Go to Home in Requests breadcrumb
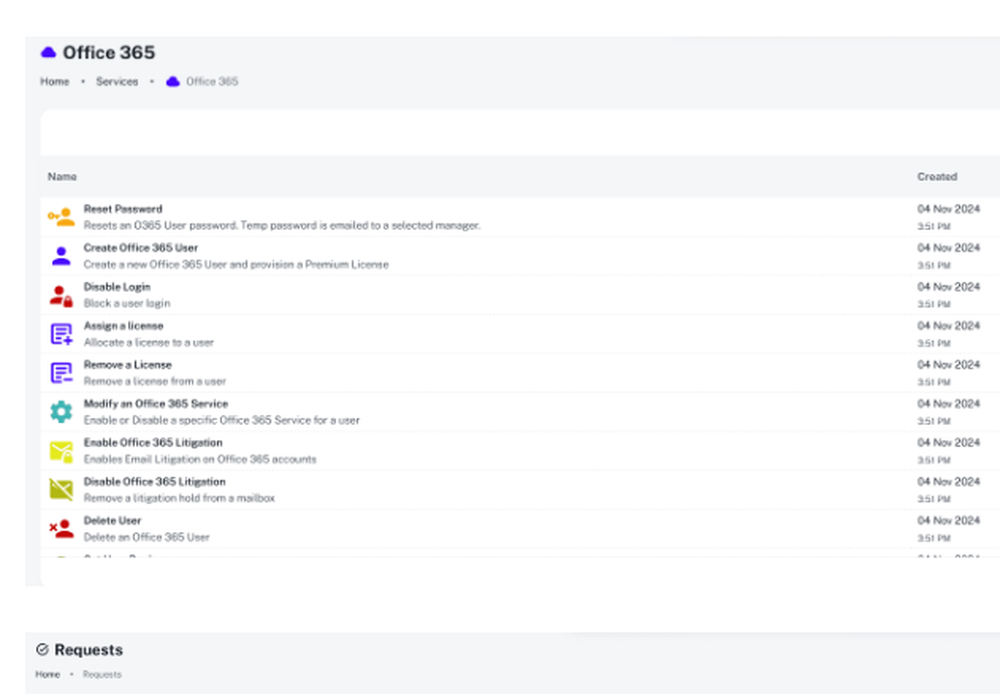 click(x=47, y=674)
